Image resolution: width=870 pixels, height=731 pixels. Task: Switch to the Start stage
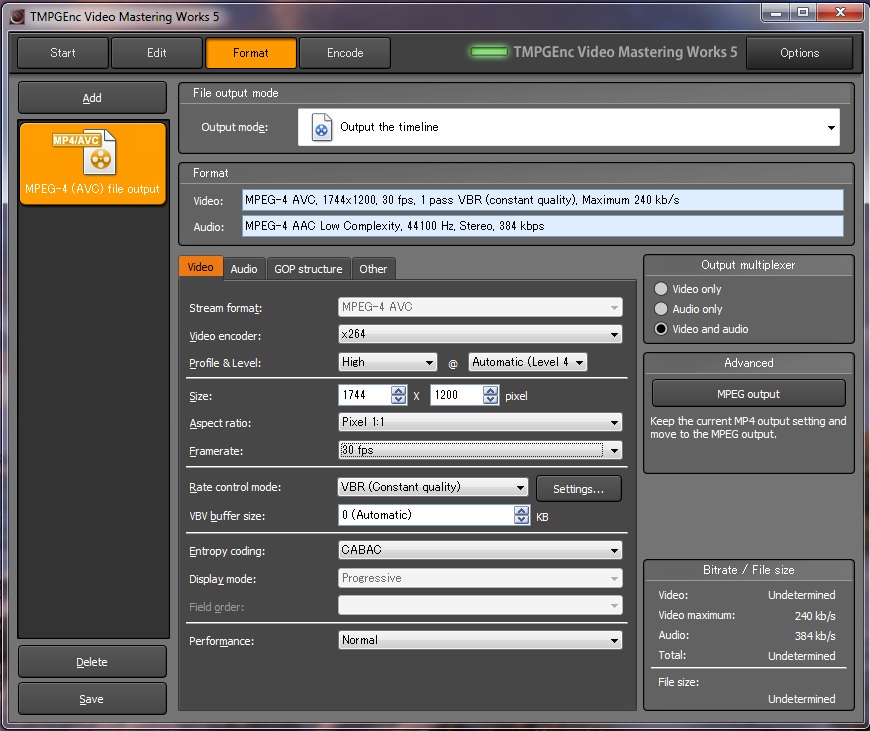point(63,53)
